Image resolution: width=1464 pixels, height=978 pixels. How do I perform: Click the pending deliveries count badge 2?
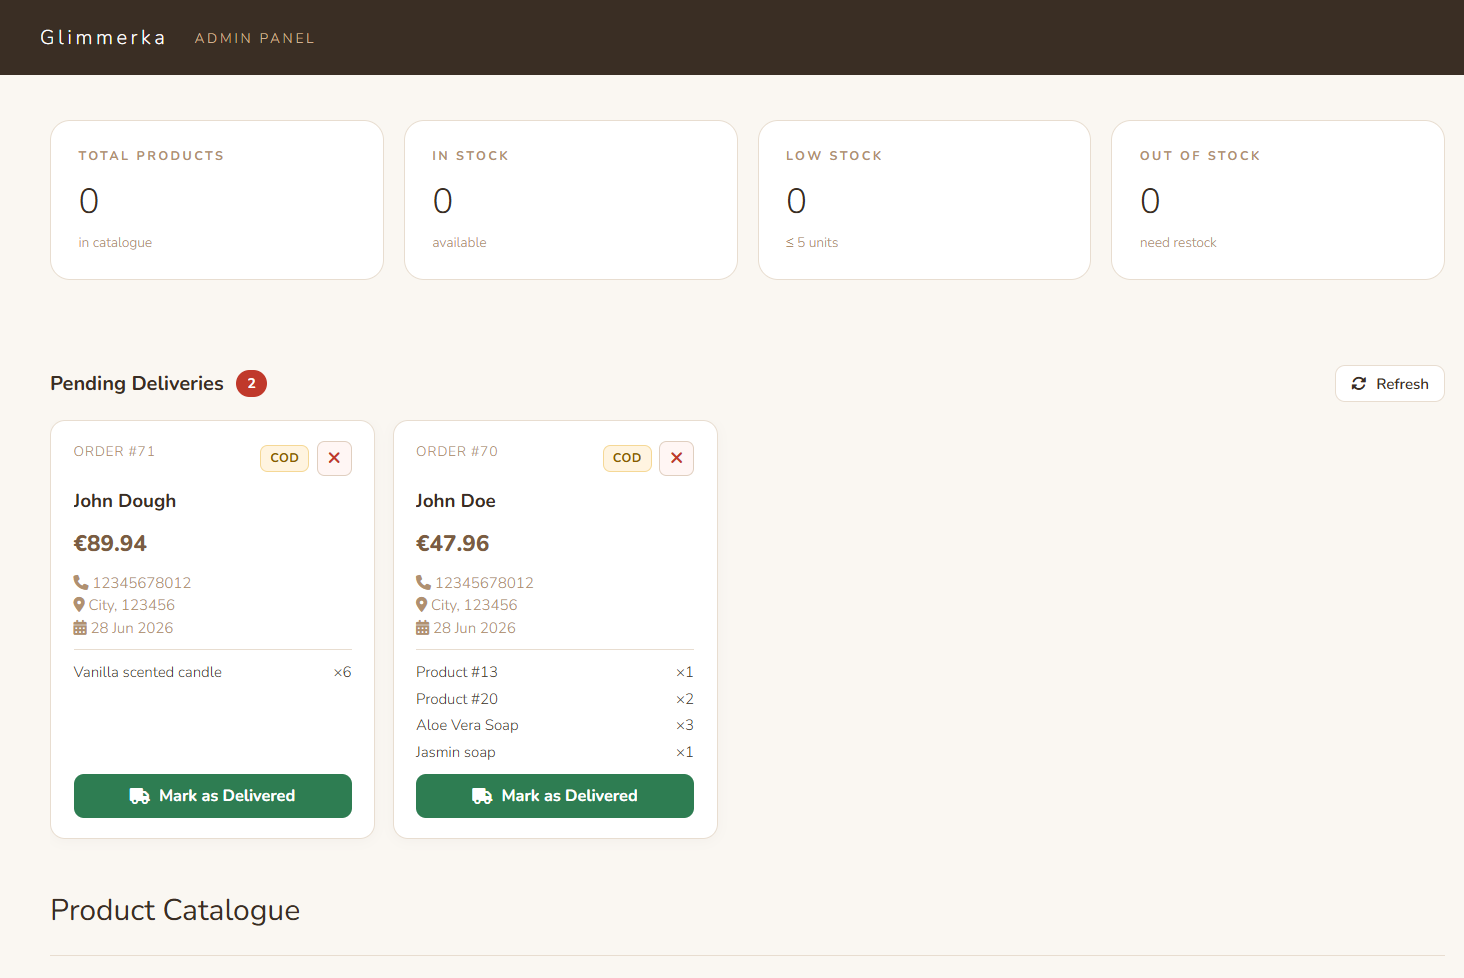point(251,384)
